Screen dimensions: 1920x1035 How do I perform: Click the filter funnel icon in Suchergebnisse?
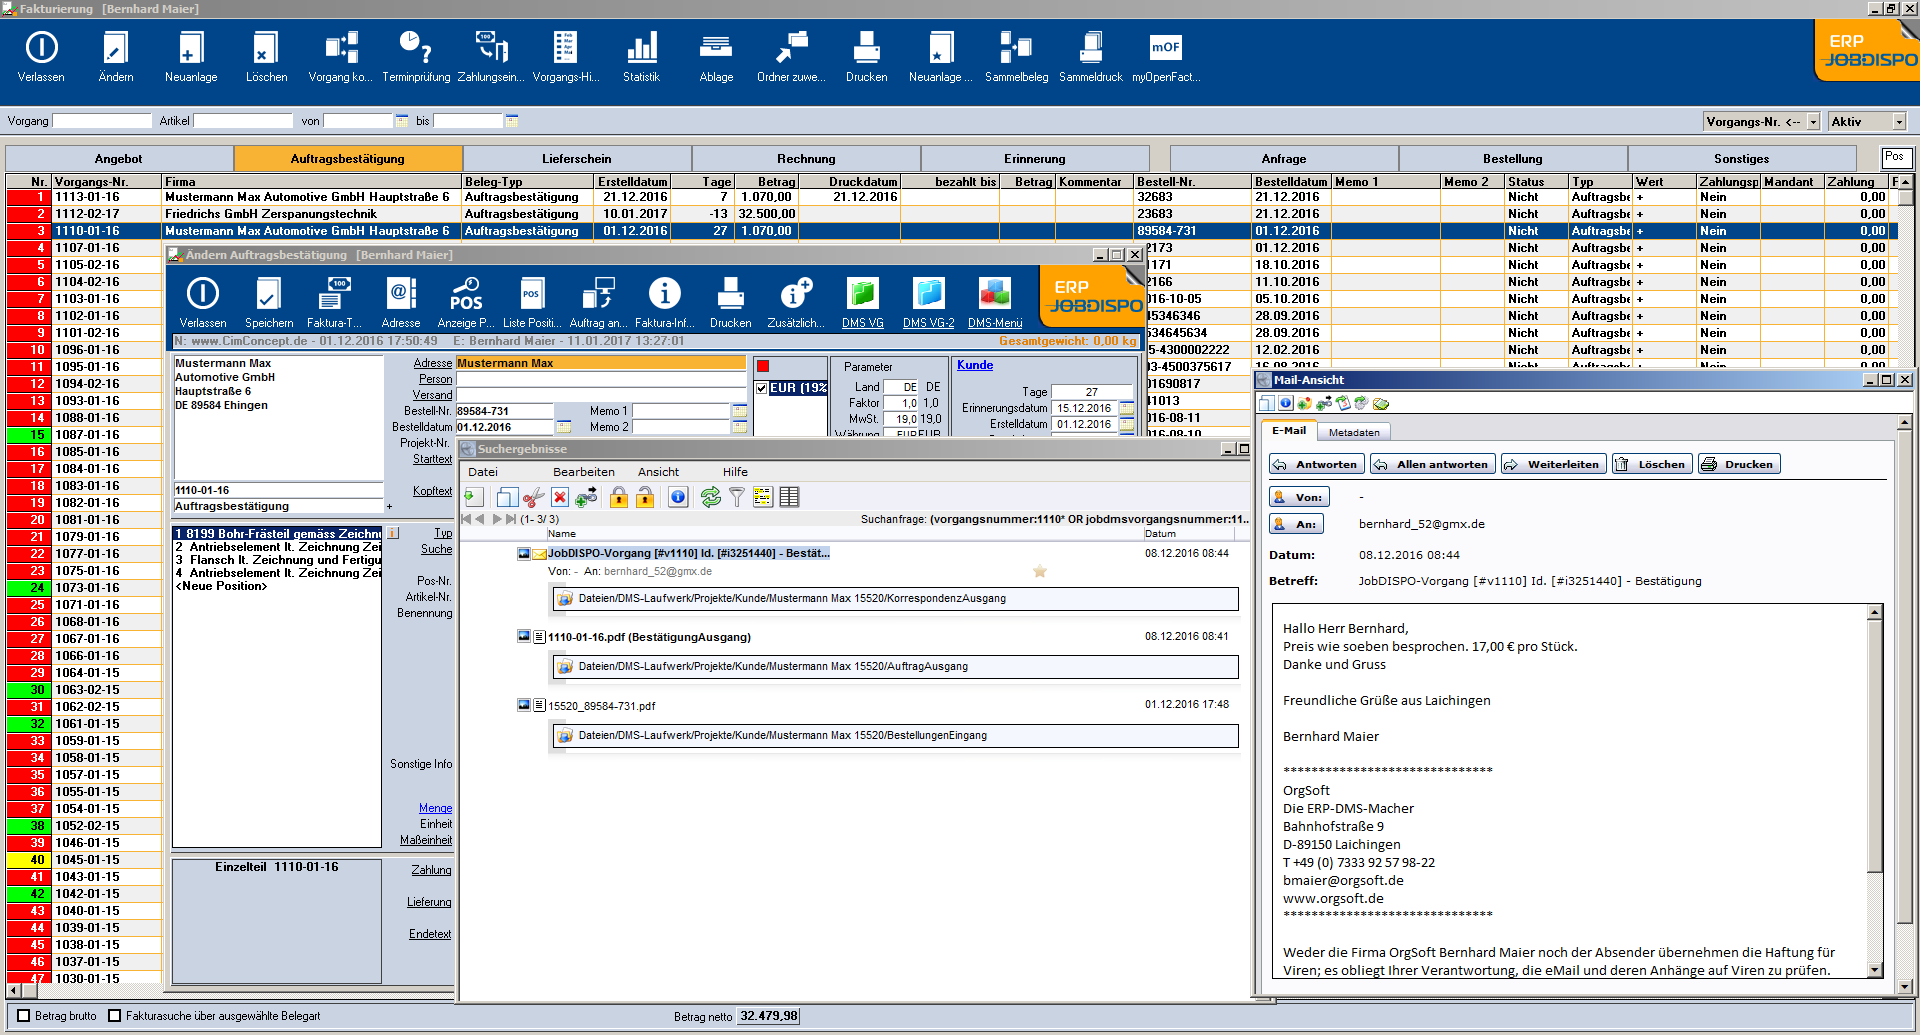pos(737,497)
